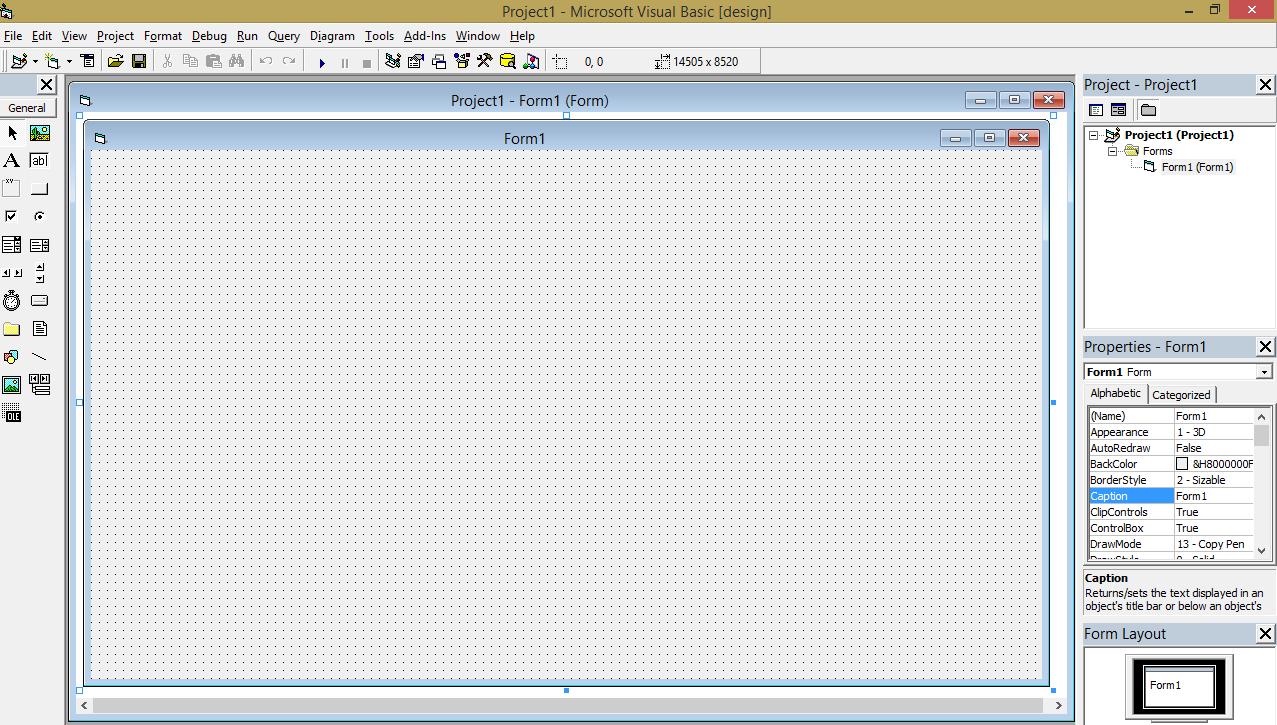Open the Add Form dropdown arrow
Viewport: 1277px width, 725px height.
pyautogui.click(x=69, y=61)
